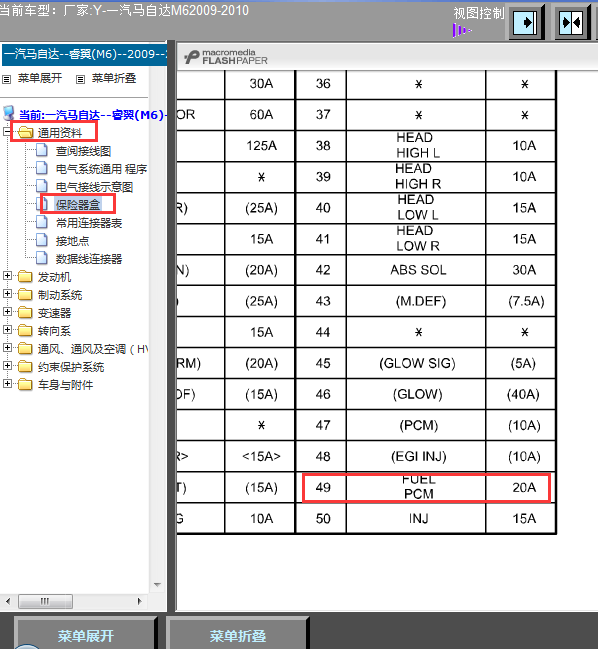
Task: Click the <15A> cell in the table
Action: tap(260, 456)
